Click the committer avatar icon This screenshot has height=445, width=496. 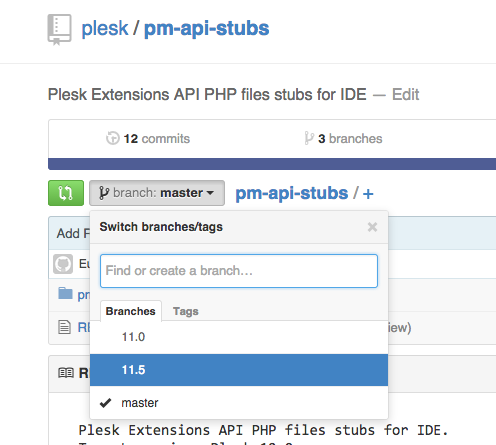pos(63,264)
